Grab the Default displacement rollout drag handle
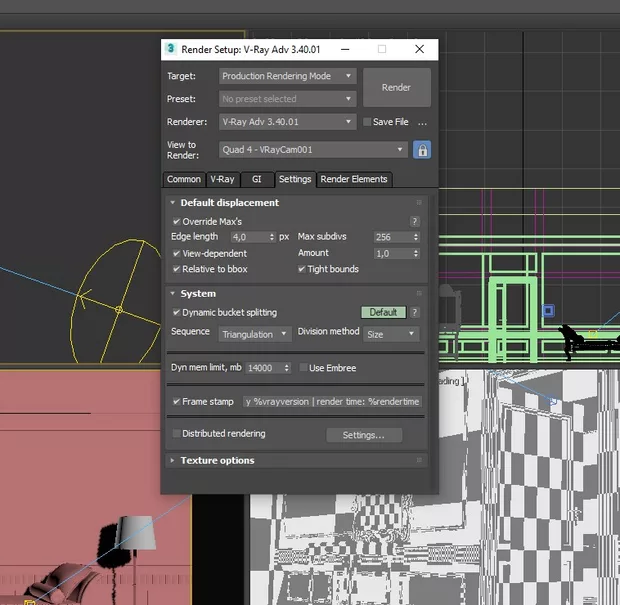 (419, 203)
